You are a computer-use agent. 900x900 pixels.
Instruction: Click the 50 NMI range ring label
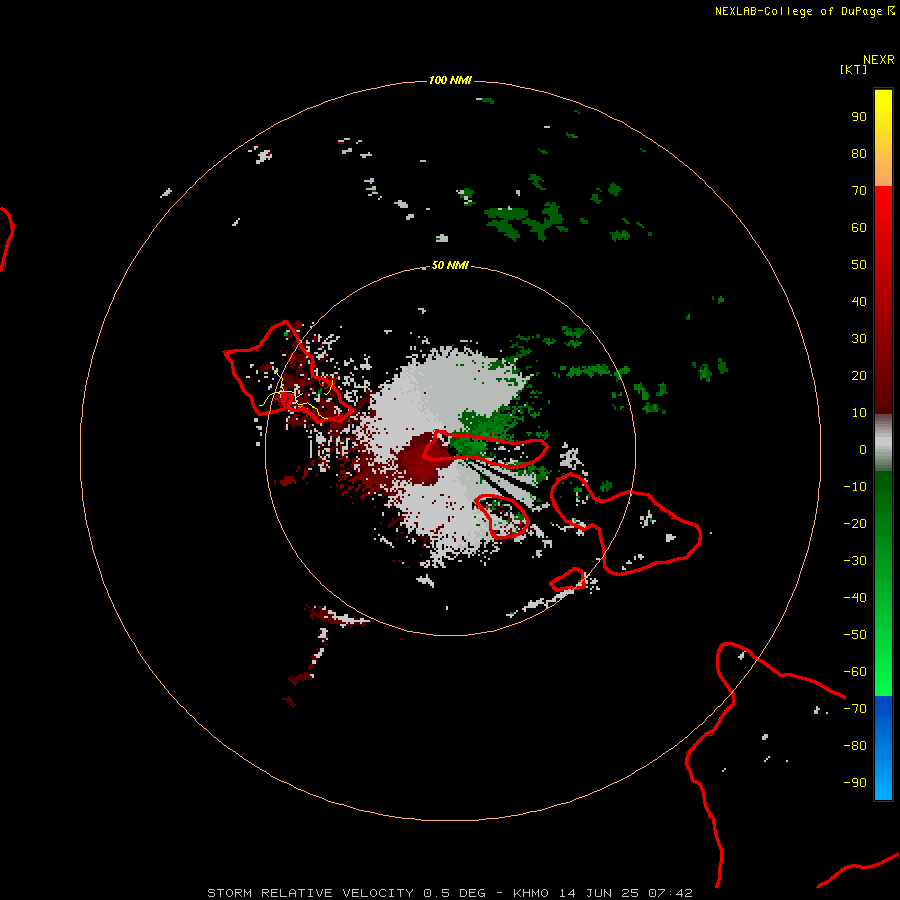tap(449, 265)
